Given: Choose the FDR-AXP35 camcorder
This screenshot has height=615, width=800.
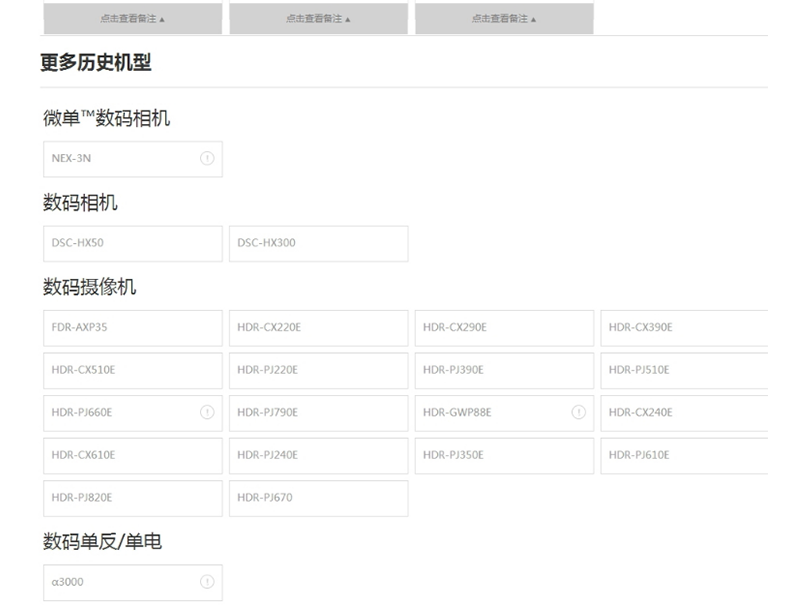Looking at the screenshot, I should 132,328.
